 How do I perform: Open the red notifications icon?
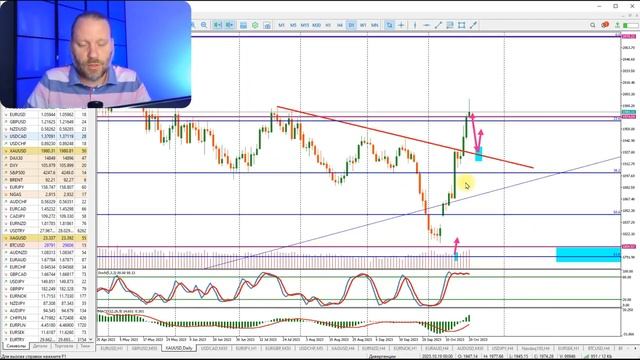(x=605, y=25)
